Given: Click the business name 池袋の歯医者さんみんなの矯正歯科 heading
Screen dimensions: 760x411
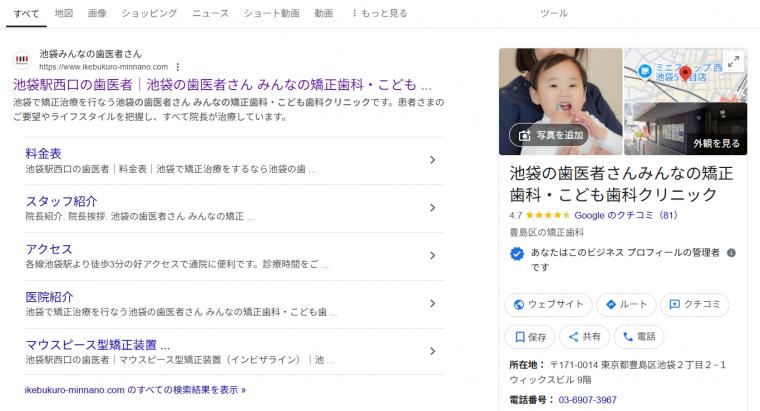Looking at the screenshot, I should (x=621, y=184).
